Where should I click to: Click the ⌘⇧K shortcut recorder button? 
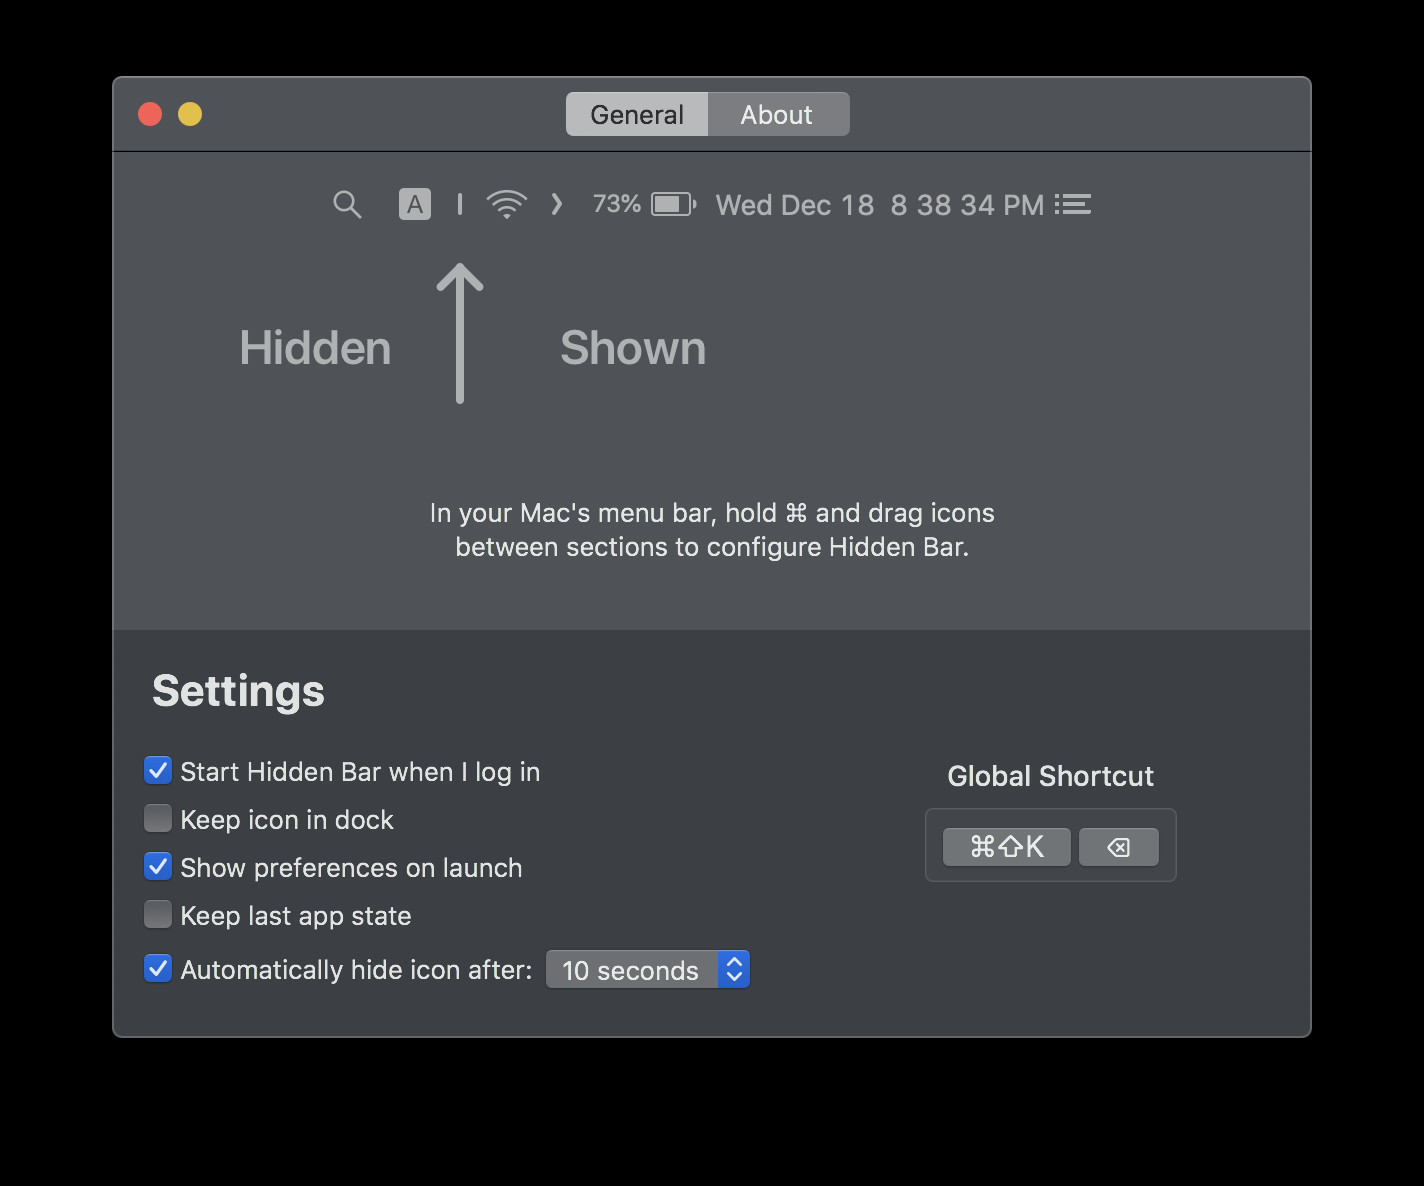pos(1007,847)
